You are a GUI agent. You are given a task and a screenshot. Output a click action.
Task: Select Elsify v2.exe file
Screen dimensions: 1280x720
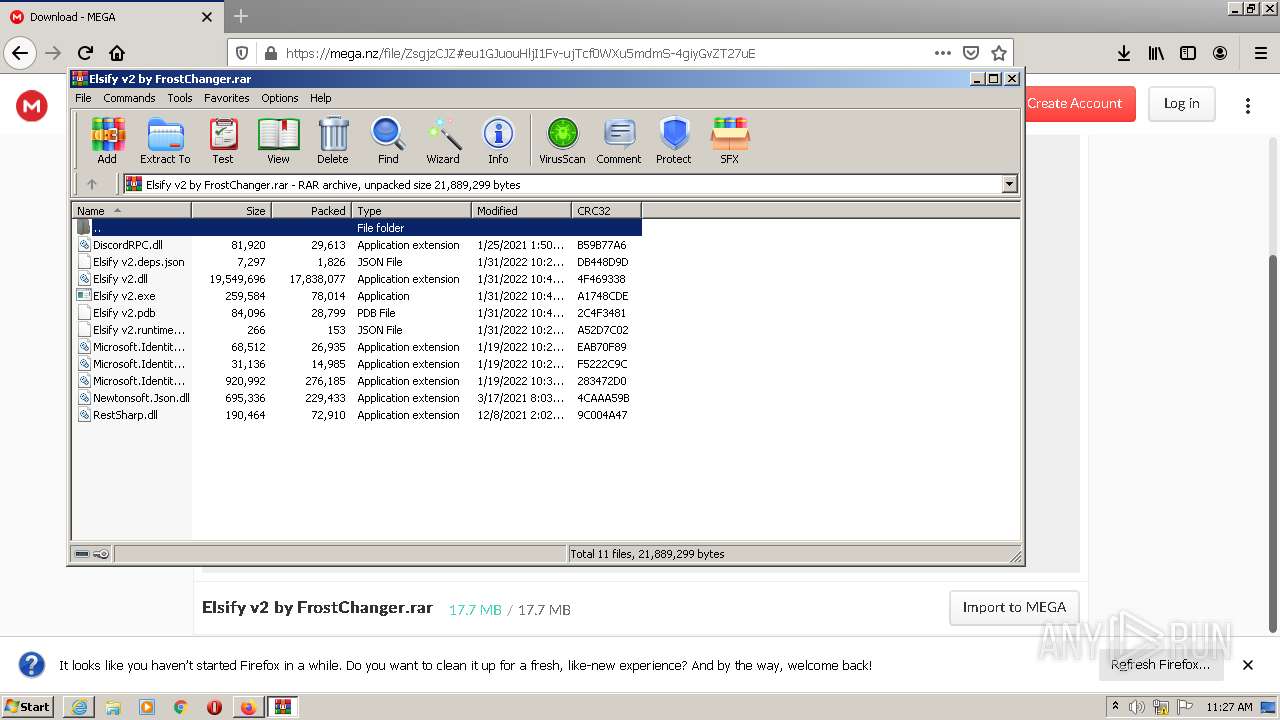pos(357,296)
